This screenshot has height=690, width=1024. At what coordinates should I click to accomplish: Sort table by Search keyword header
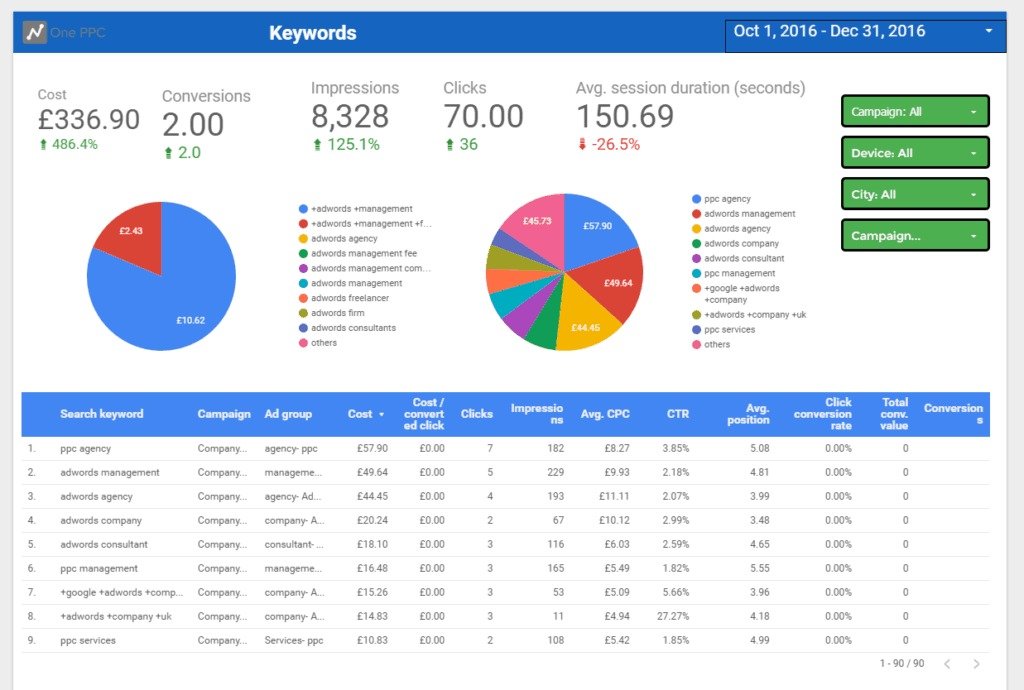point(101,414)
